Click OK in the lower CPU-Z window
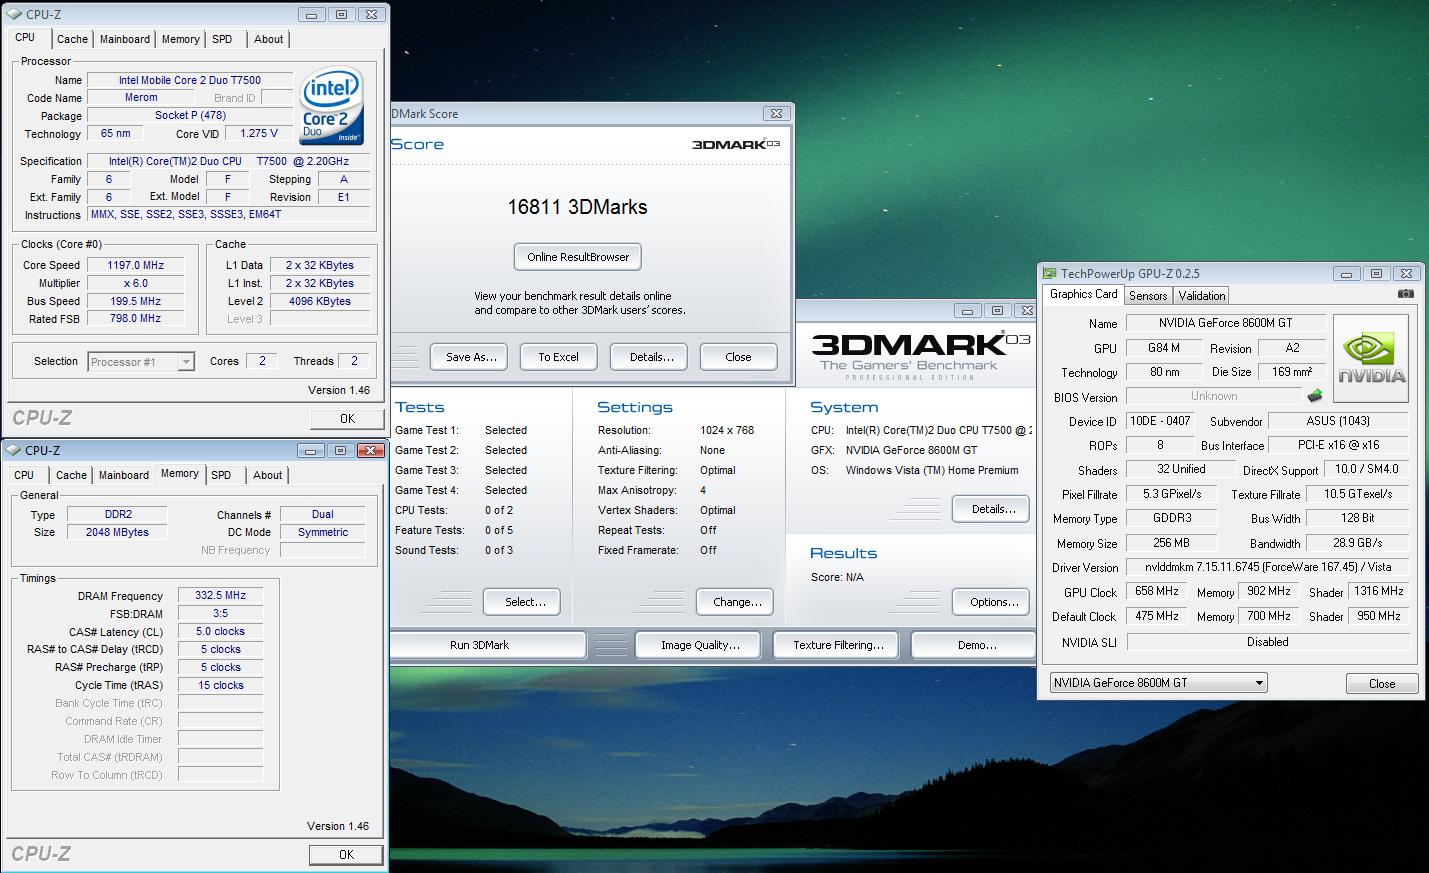The height and width of the screenshot is (873, 1429). coord(346,855)
